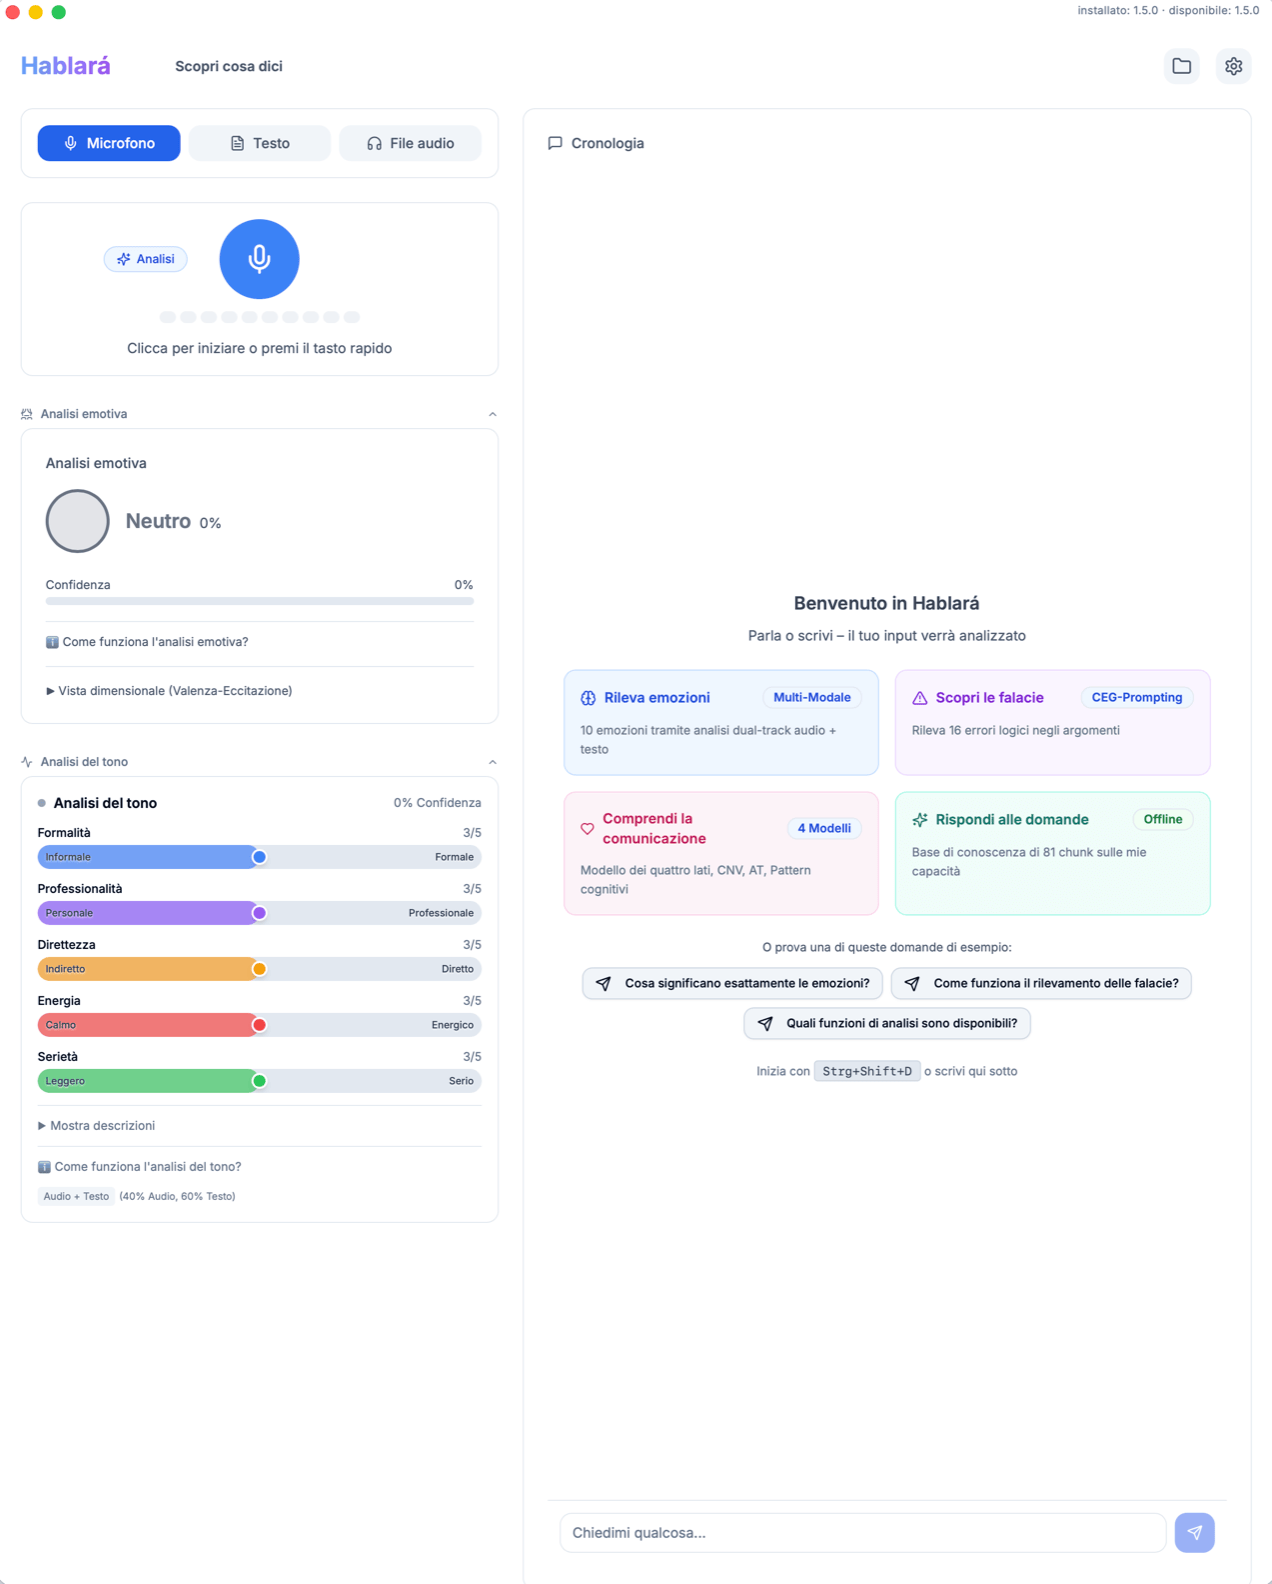Click the Multi-Modale badge on Rileva emozioni
Image resolution: width=1272 pixels, height=1584 pixels.
pyautogui.click(x=812, y=697)
